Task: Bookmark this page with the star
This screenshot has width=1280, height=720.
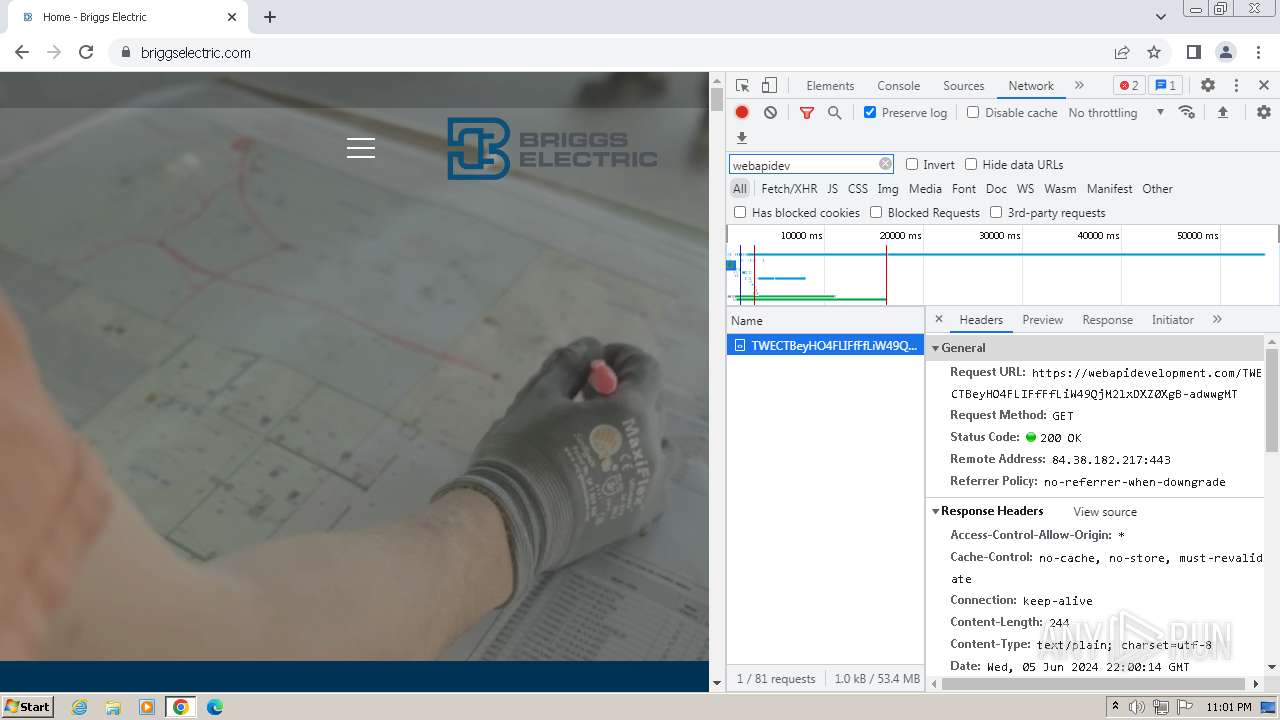Action: tap(1154, 52)
